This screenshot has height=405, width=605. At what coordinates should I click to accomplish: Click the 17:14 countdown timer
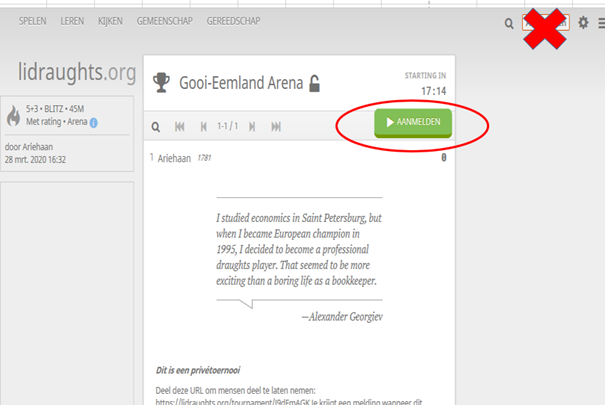coord(434,91)
